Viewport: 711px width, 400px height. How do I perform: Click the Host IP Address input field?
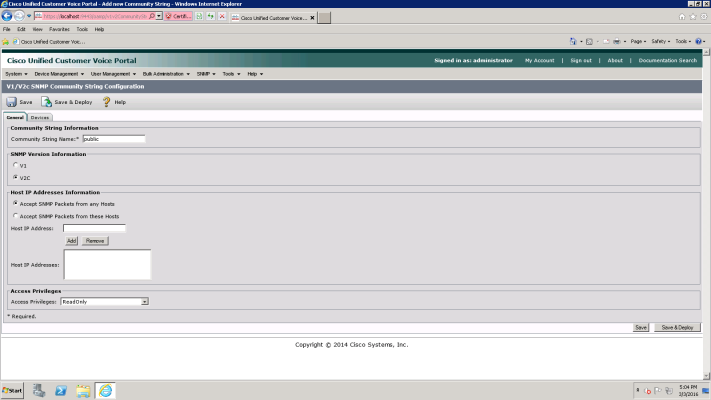[x=94, y=228]
